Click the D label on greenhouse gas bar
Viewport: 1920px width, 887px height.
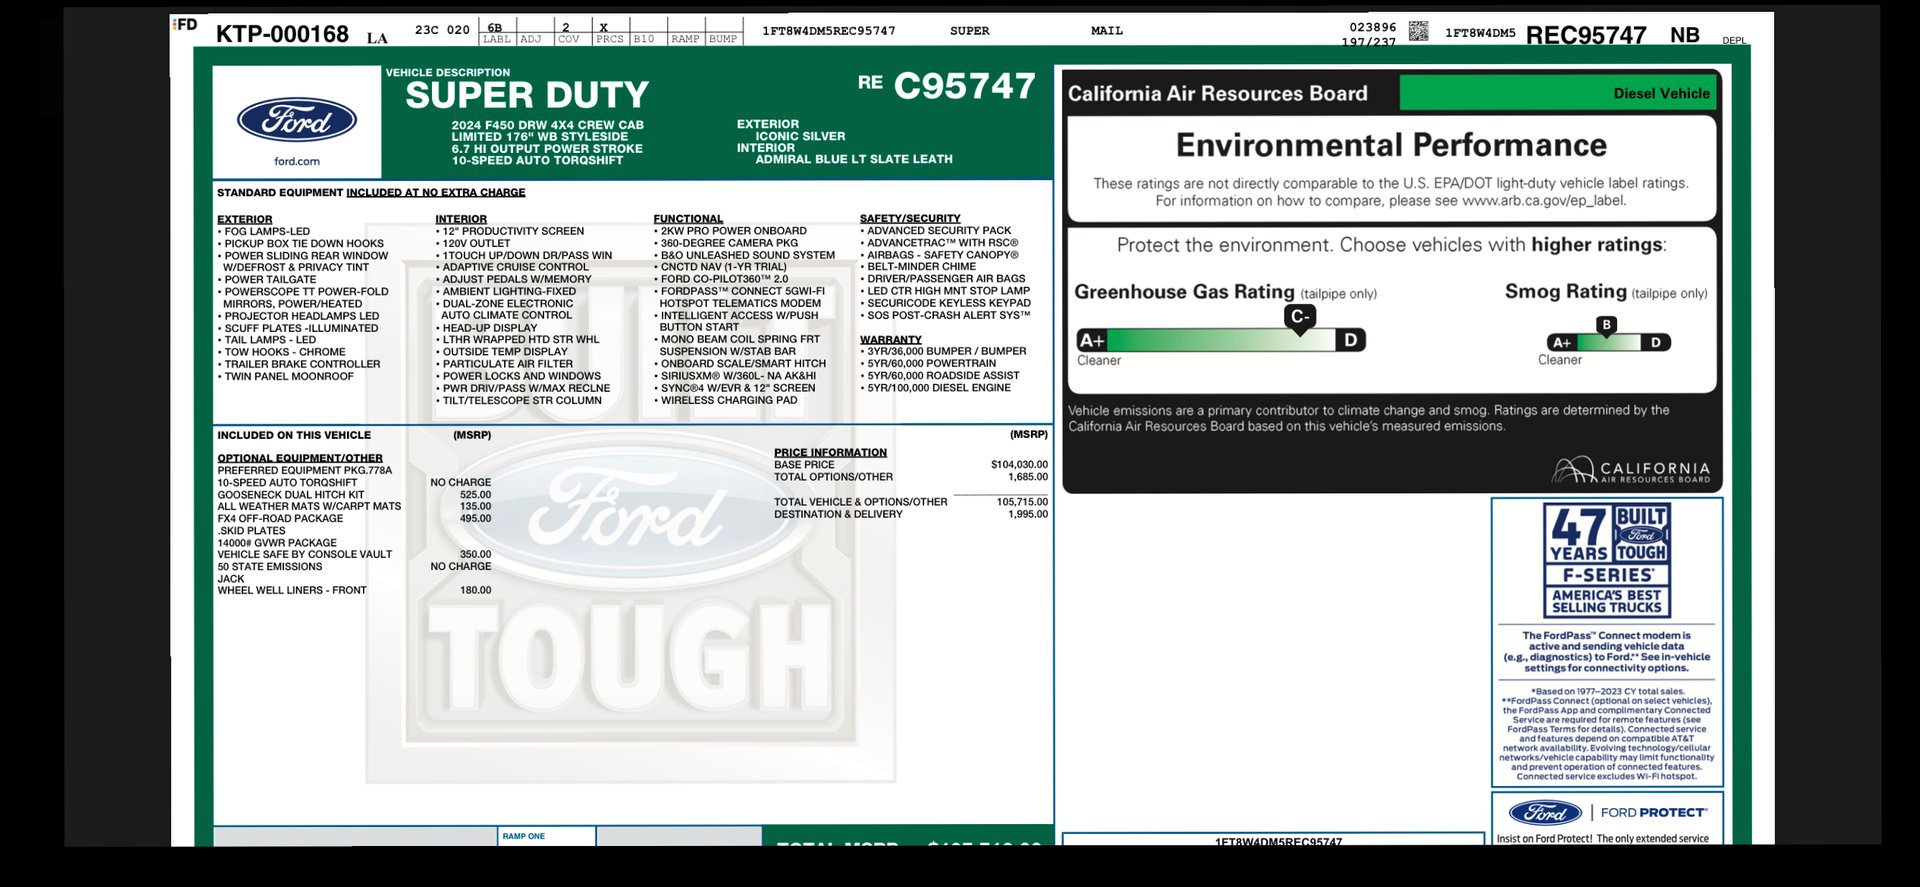tap(1351, 340)
